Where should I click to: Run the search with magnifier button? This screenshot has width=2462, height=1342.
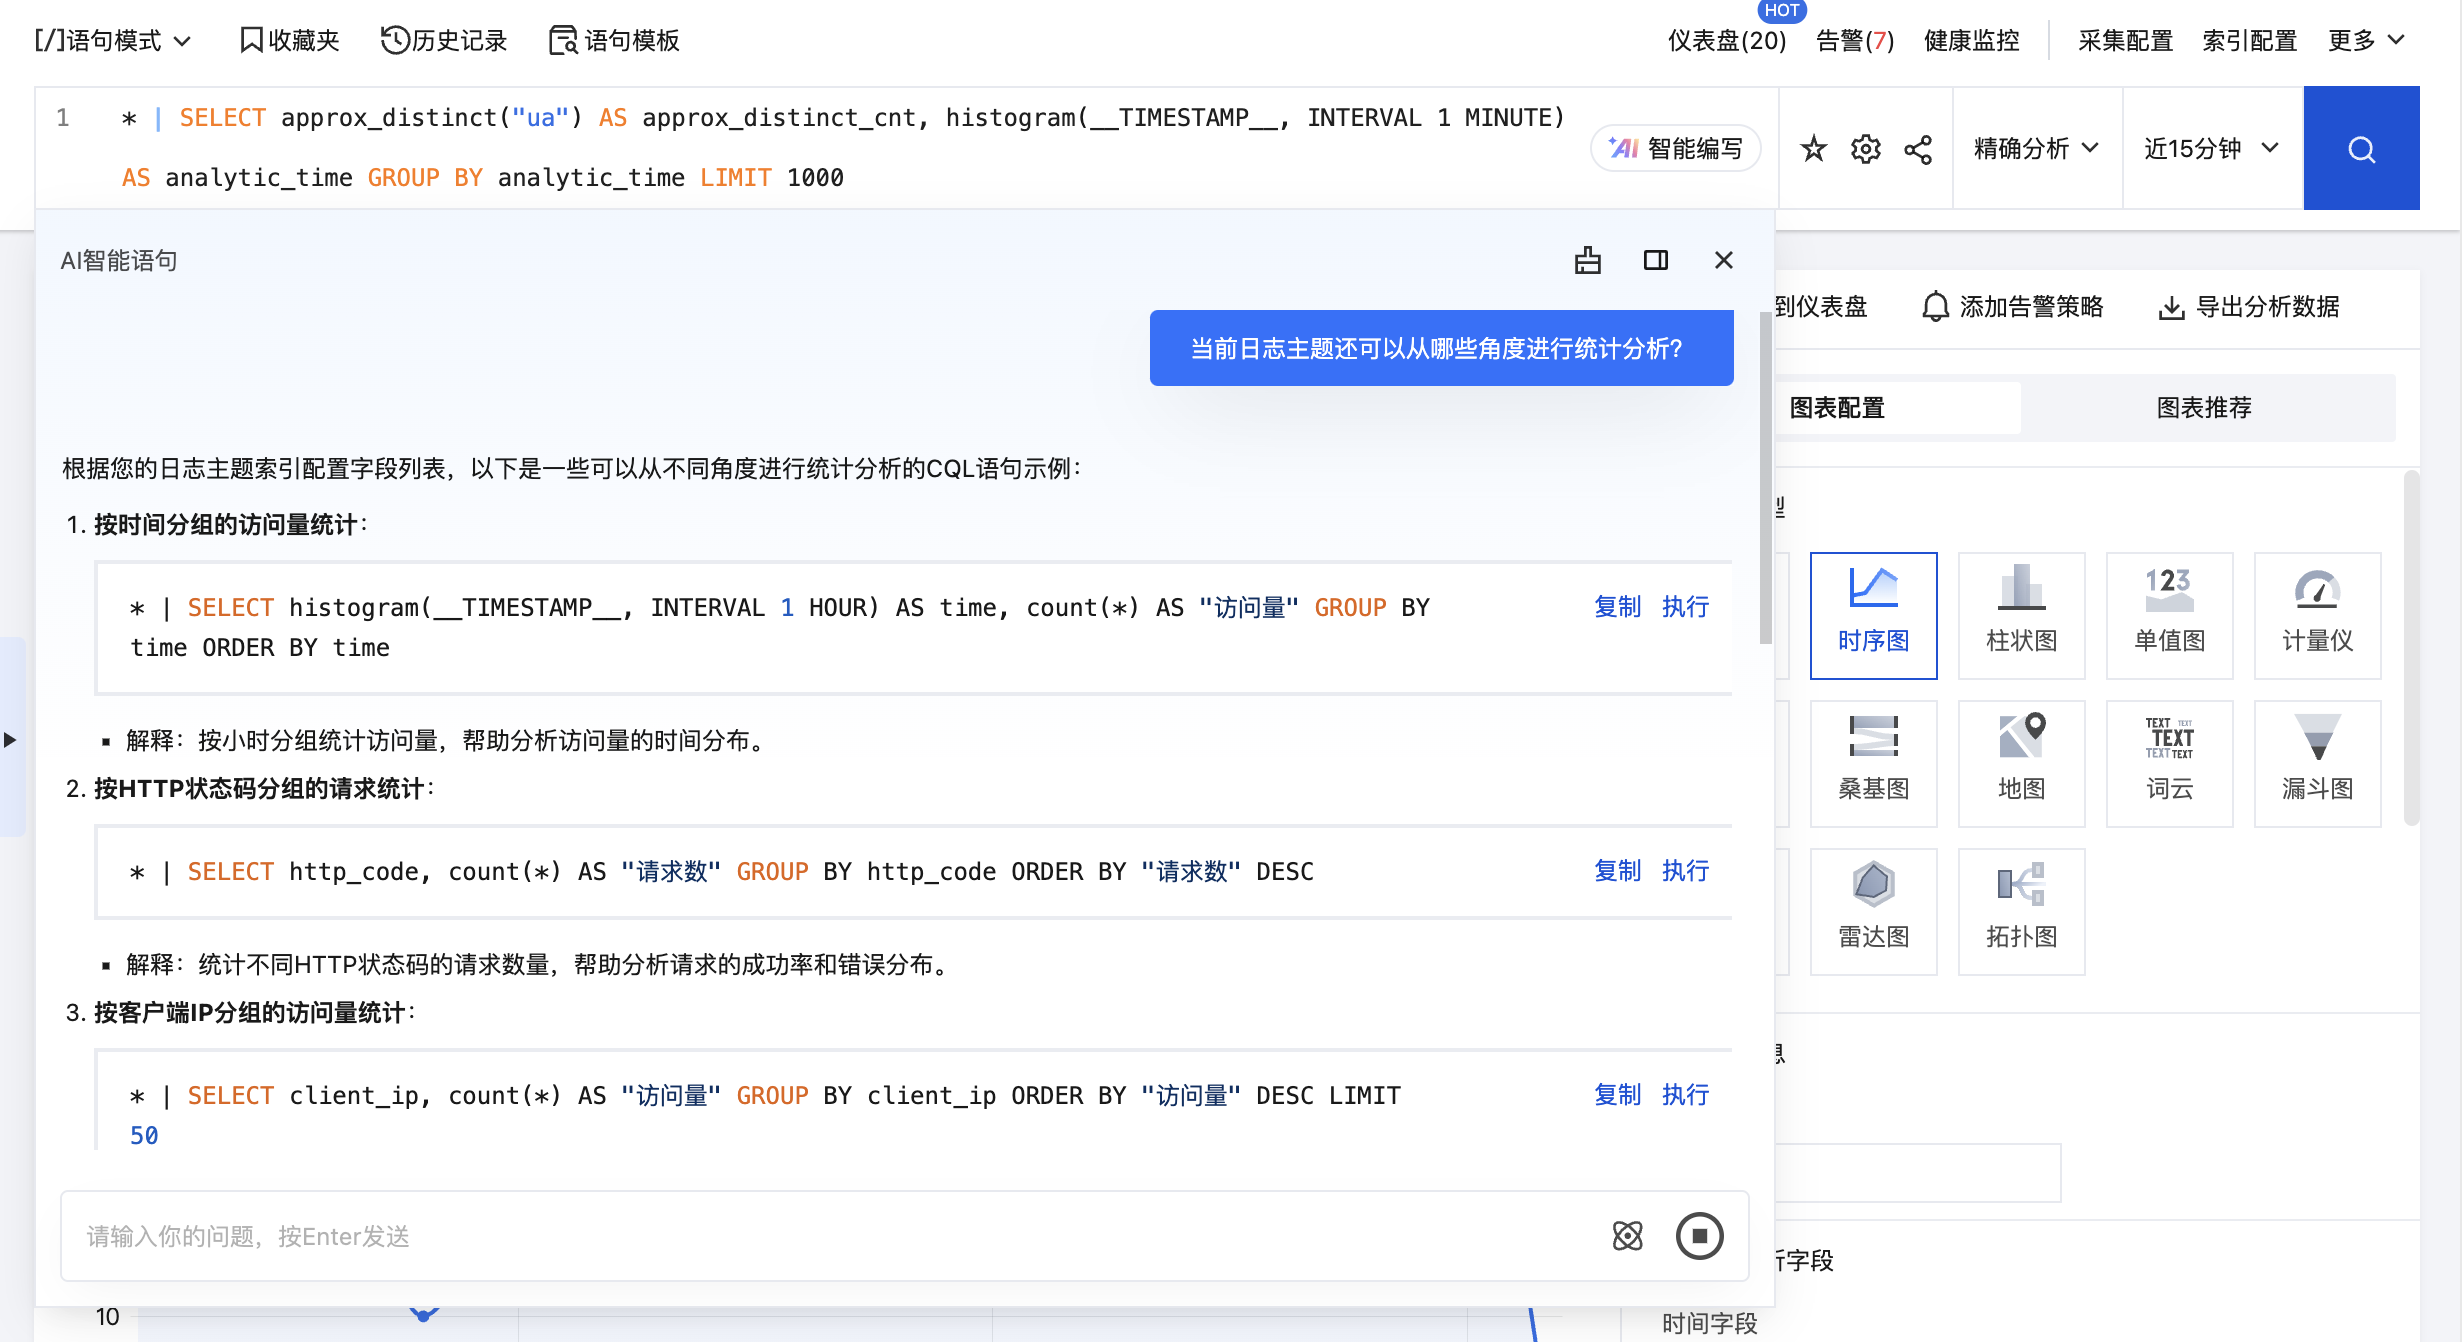tap(2361, 149)
